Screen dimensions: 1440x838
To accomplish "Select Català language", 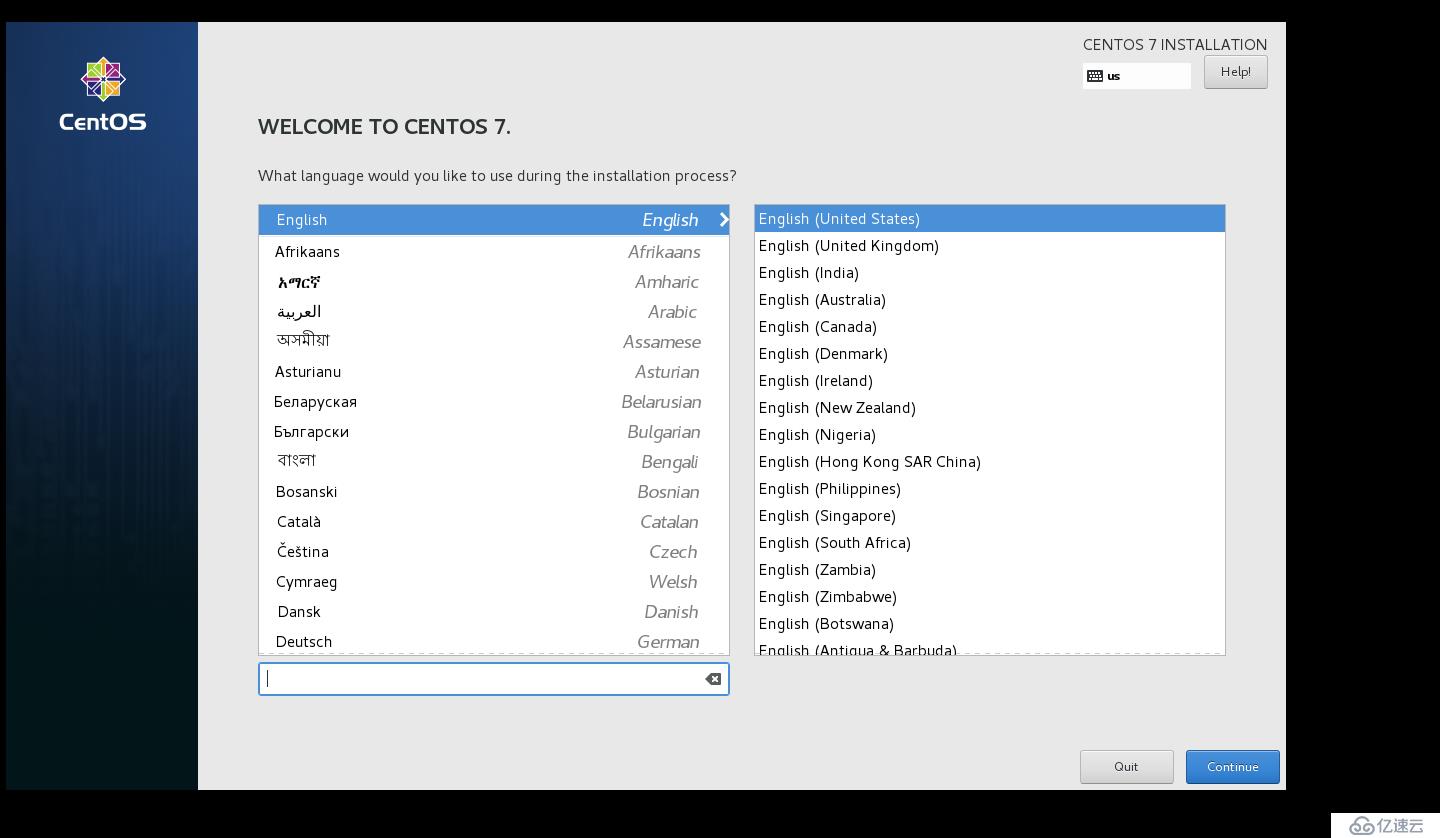I will coord(494,522).
